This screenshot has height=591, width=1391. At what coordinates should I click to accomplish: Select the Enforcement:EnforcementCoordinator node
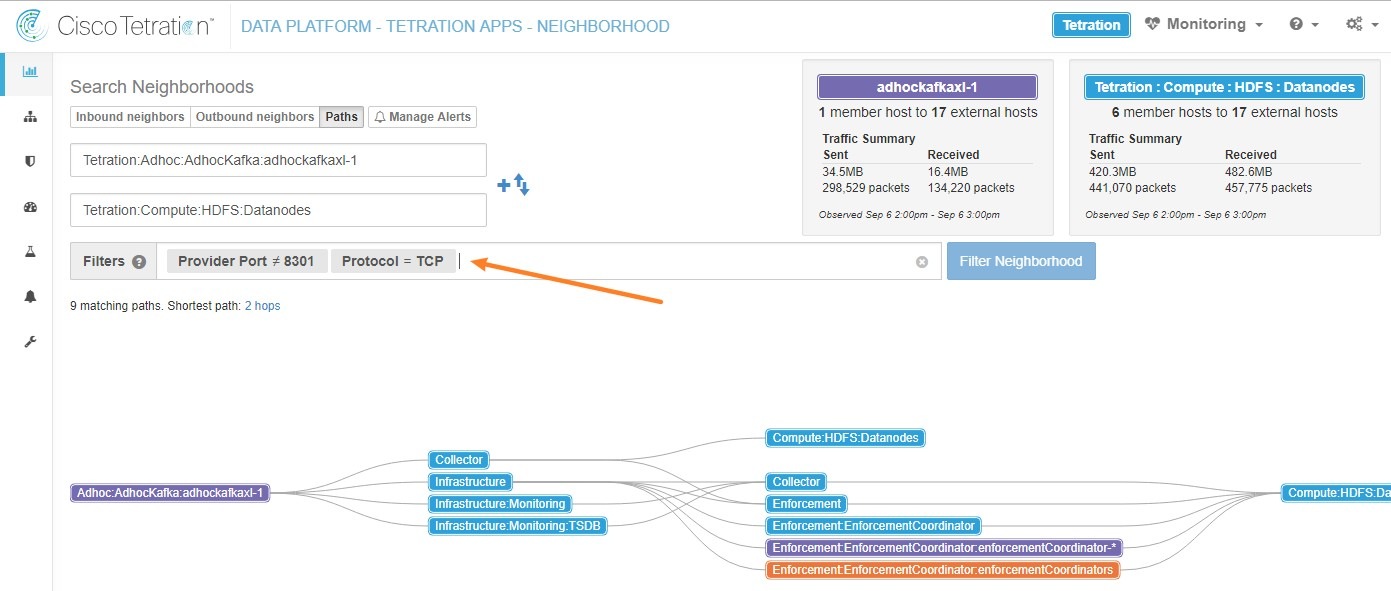[874, 526]
